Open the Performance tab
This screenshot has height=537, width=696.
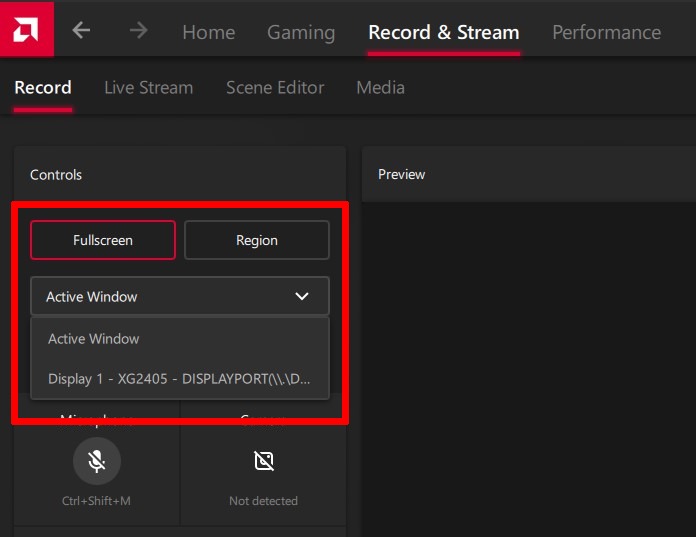click(606, 32)
